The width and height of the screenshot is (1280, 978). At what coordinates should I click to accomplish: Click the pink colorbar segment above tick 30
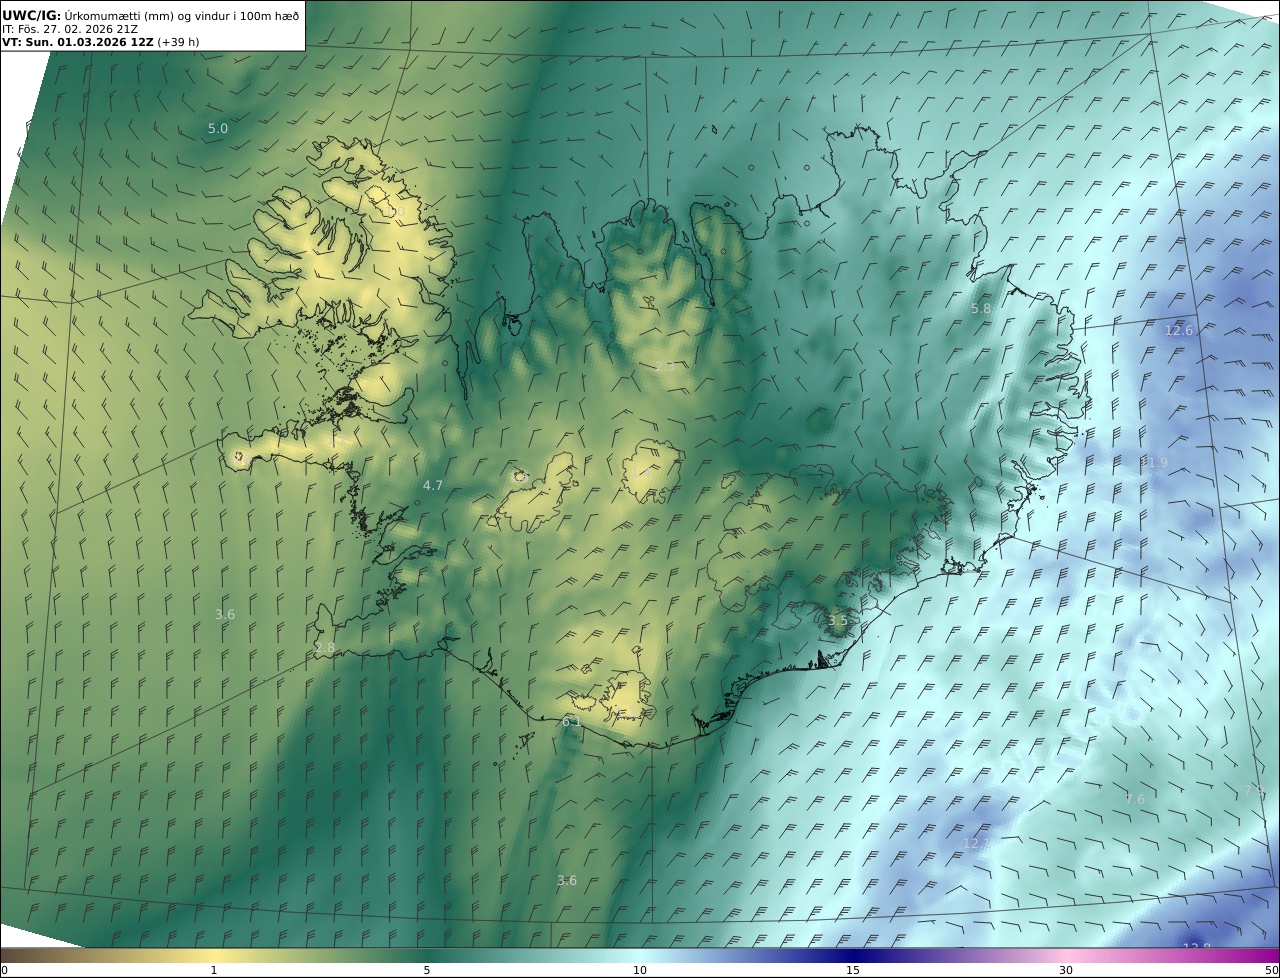(x=1066, y=955)
